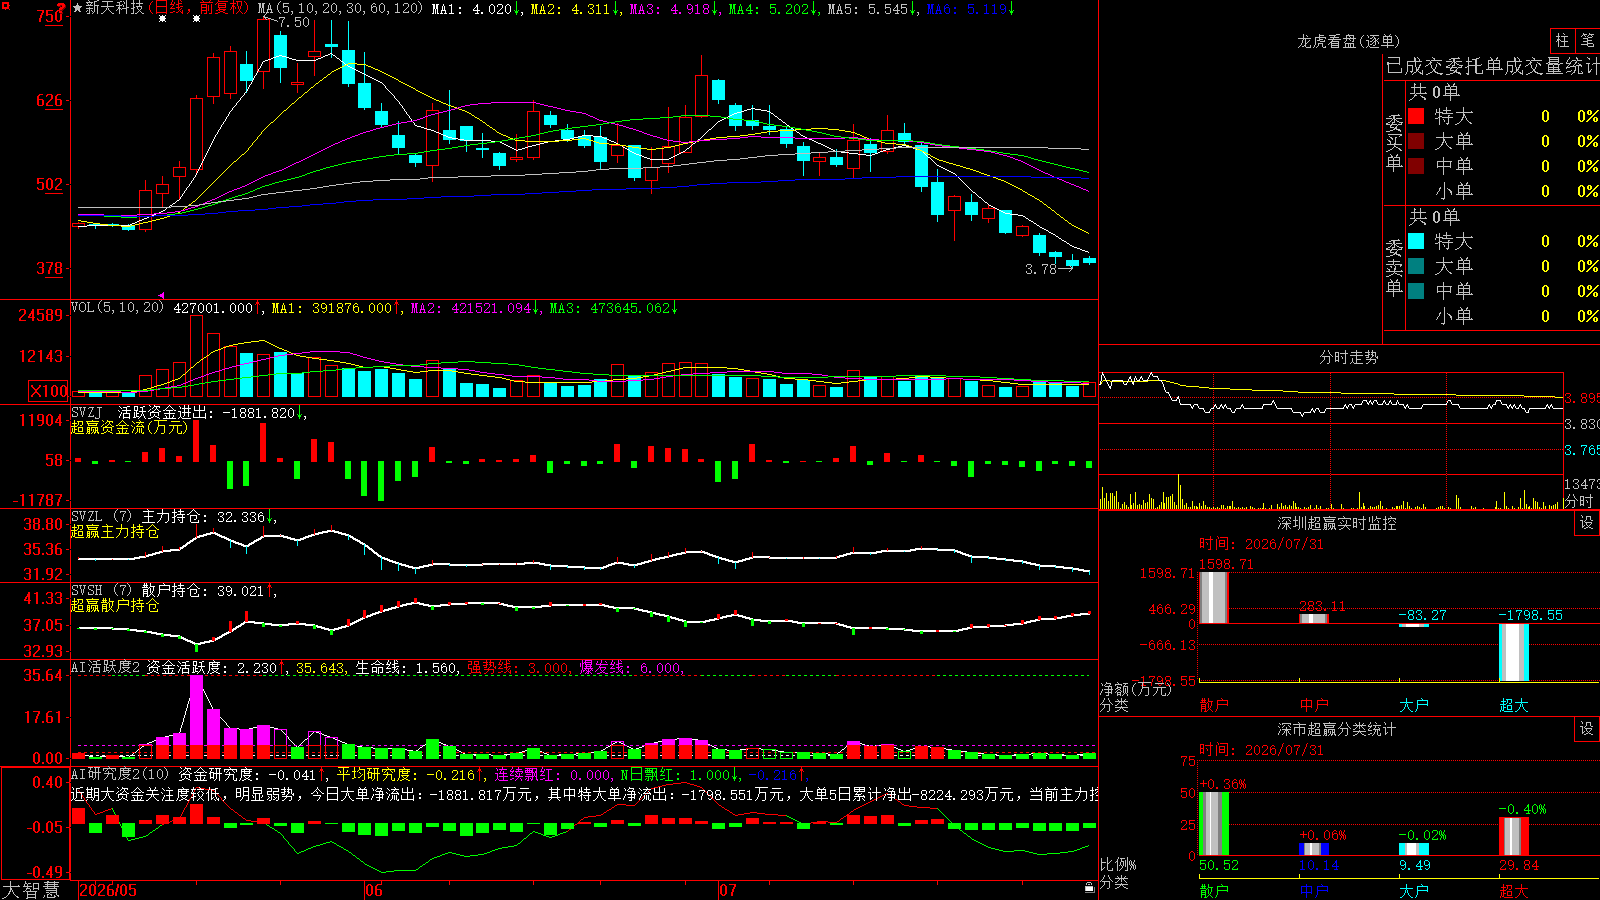Click 超大 category in 深圳超赢实时监控 chart
This screenshot has width=1600, height=900.
coord(1514,705)
